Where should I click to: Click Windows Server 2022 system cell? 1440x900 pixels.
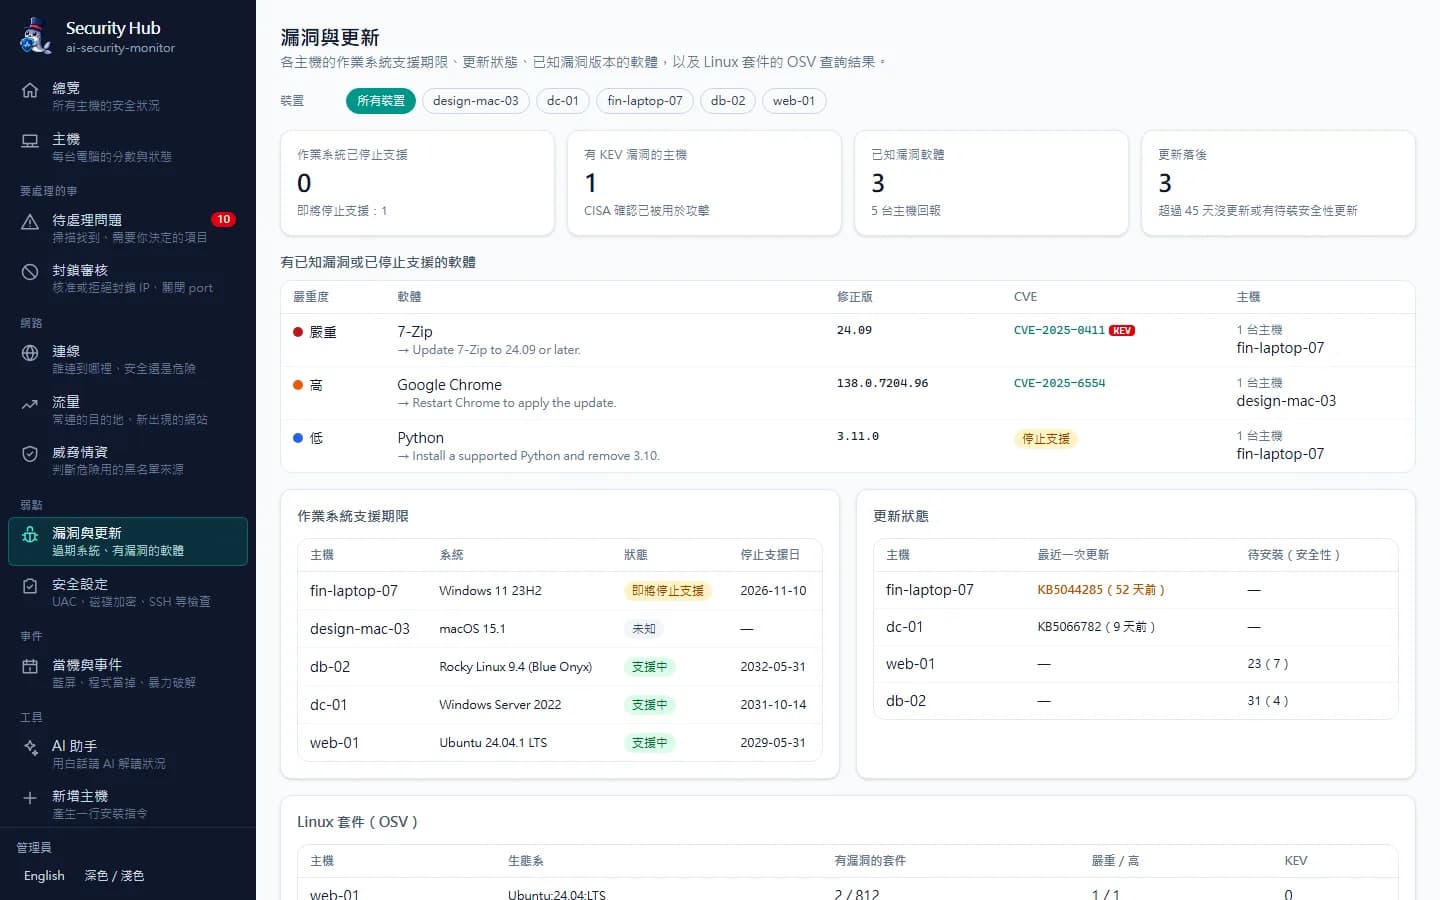coord(500,705)
